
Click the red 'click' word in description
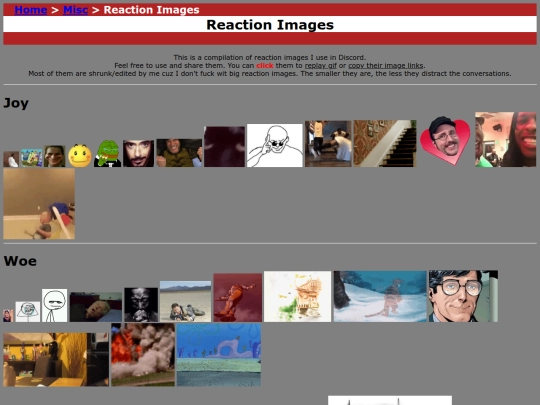coord(265,65)
